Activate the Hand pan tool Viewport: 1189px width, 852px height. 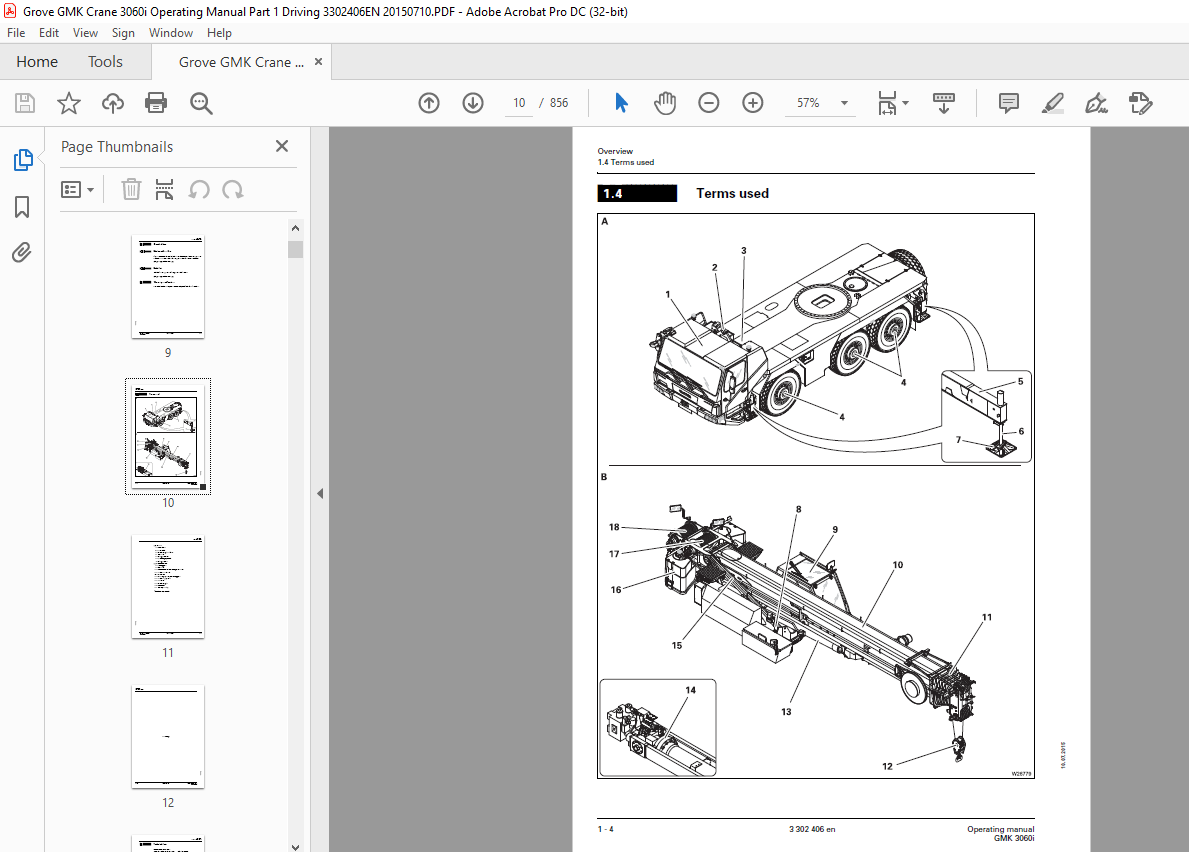(665, 102)
